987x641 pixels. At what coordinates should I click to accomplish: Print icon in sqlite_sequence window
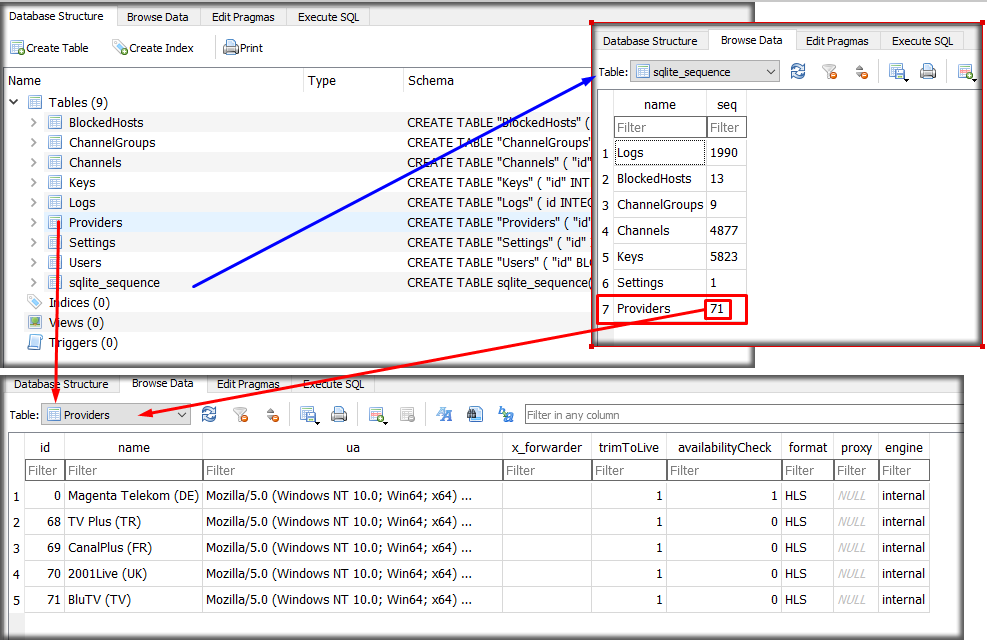[x=928, y=71]
